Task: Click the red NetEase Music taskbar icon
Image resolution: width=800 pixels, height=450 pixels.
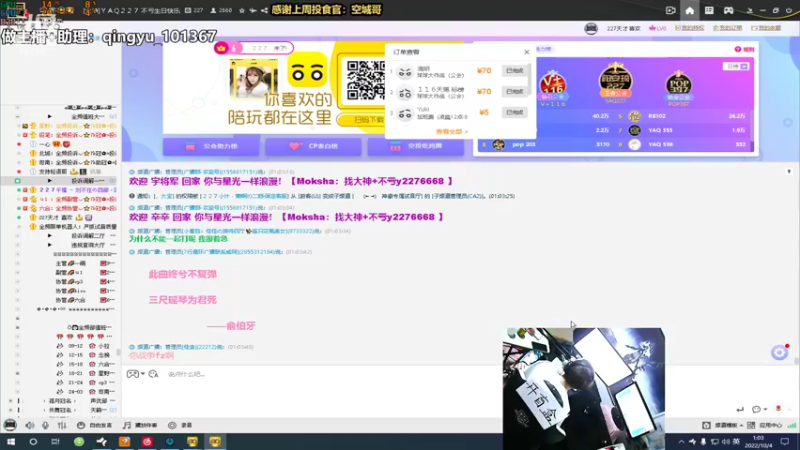Action: point(147,441)
